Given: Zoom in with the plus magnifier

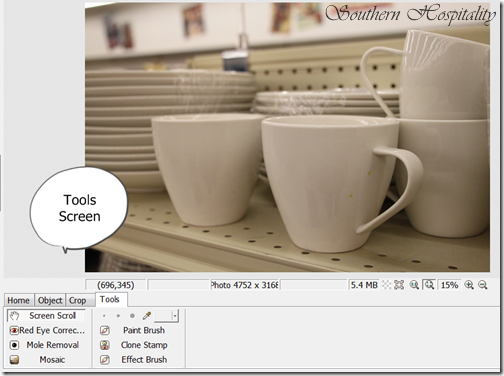Looking at the screenshot, I should (469, 285).
